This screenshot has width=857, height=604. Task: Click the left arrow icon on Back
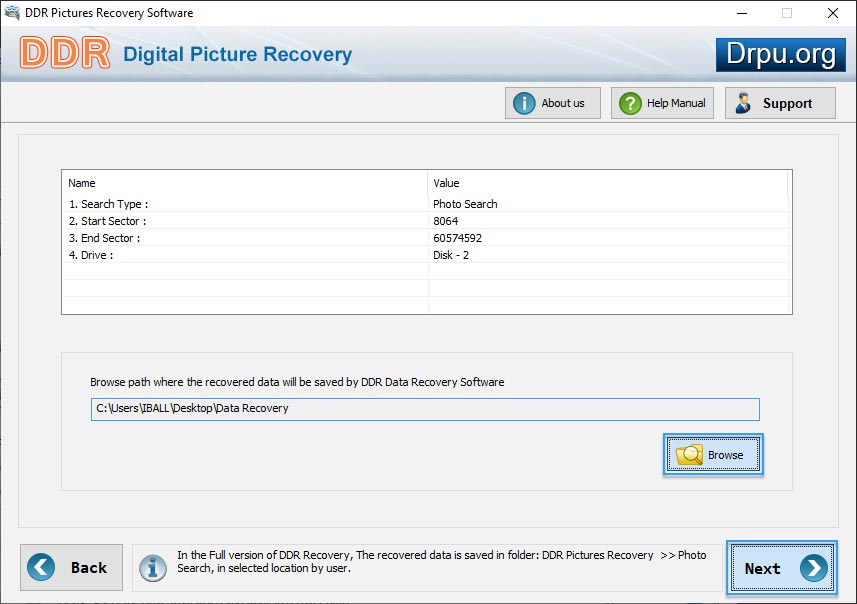[41, 567]
